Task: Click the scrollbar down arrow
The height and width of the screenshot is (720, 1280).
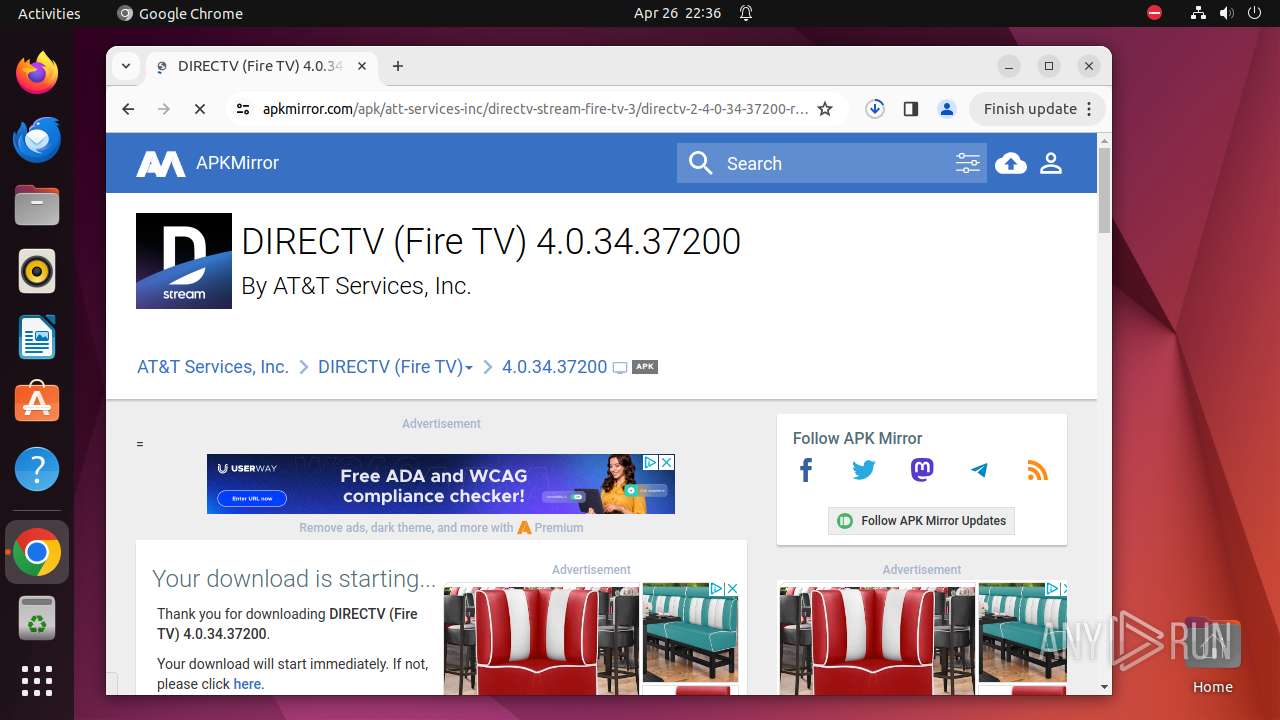Action: (x=1104, y=687)
